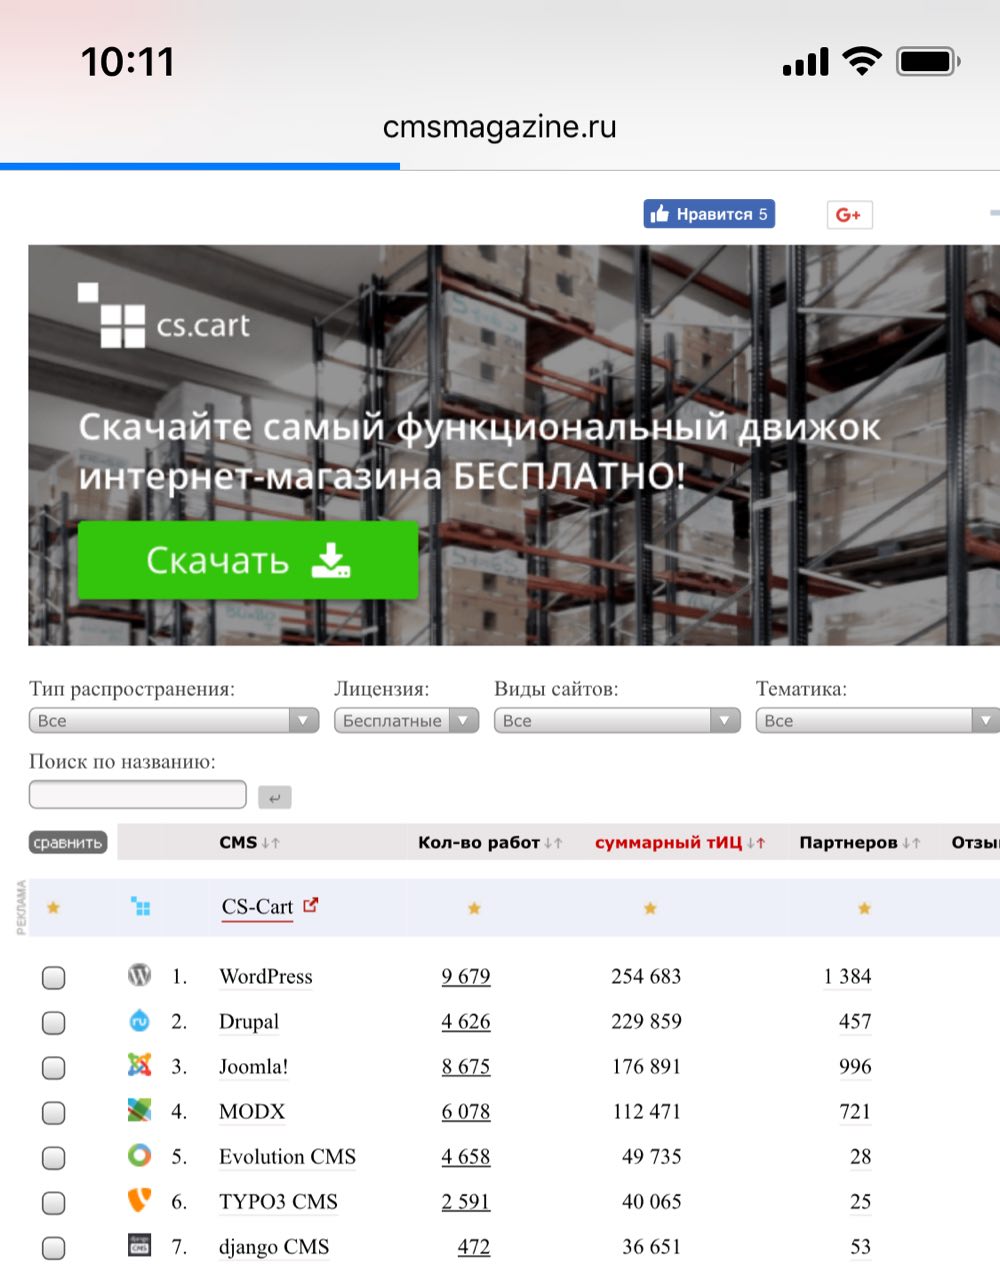Screen dimensions: 1000x1280
Task: Tap the cellular signal bars icon
Action: tap(806, 62)
